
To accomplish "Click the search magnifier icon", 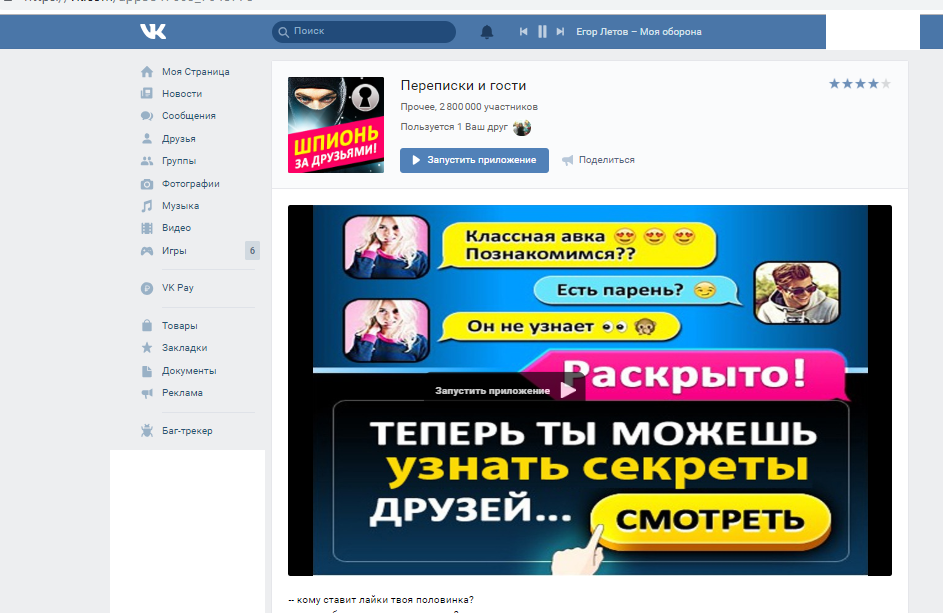I will coord(283,32).
